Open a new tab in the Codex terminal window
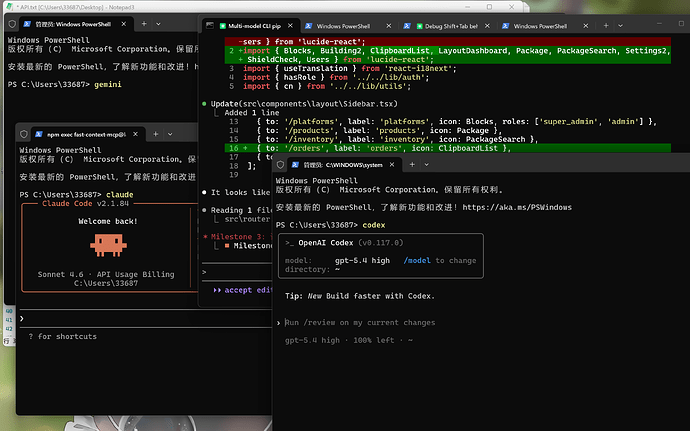The image size is (690, 431). tap(412, 164)
